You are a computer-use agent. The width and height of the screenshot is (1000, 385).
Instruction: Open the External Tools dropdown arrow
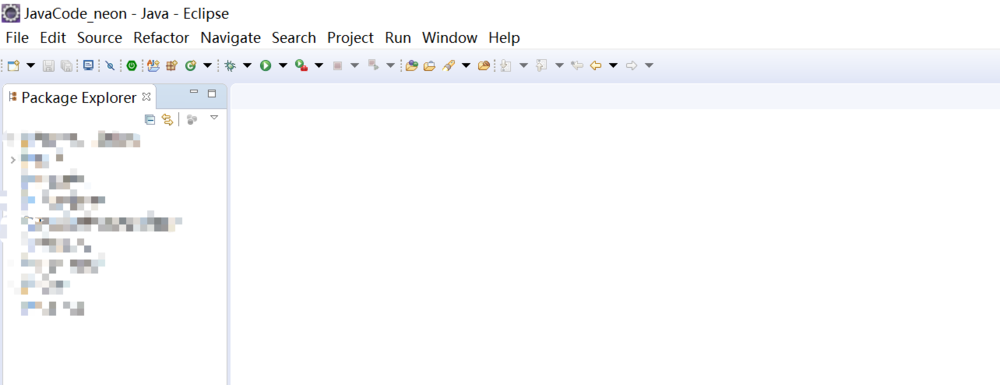point(319,65)
